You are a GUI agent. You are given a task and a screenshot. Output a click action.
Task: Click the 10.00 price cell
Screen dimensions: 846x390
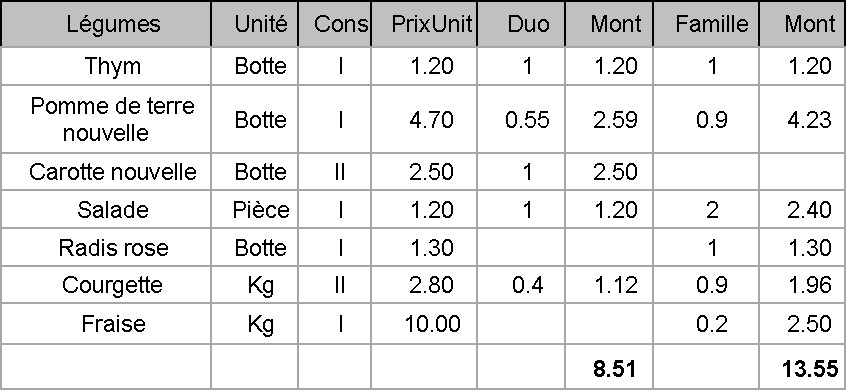click(424, 323)
